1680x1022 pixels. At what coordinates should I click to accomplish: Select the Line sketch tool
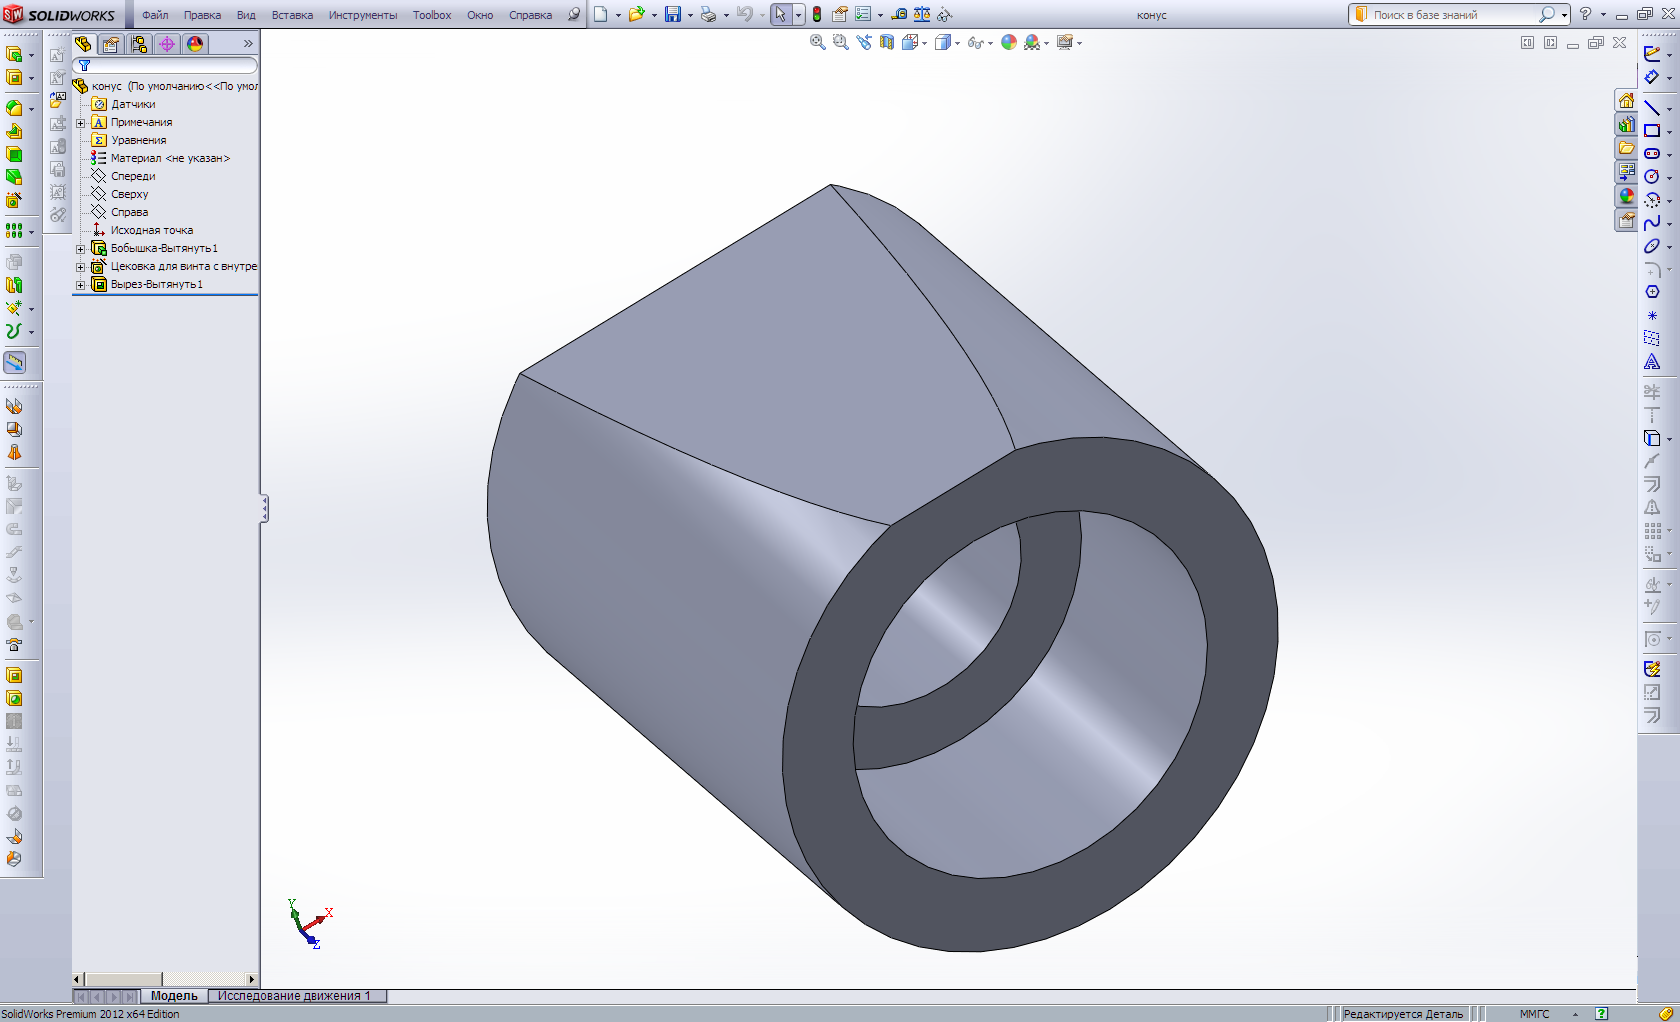click(1652, 108)
